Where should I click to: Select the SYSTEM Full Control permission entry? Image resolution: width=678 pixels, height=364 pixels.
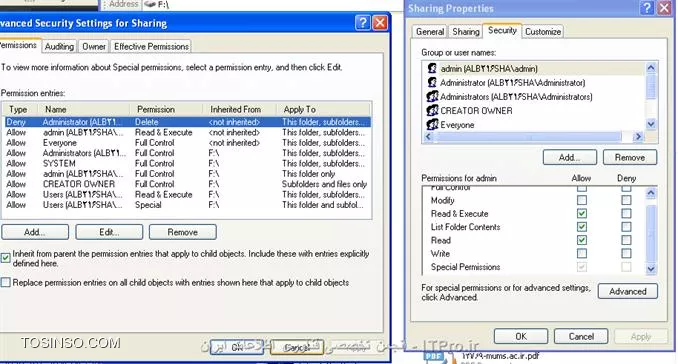(x=187, y=163)
